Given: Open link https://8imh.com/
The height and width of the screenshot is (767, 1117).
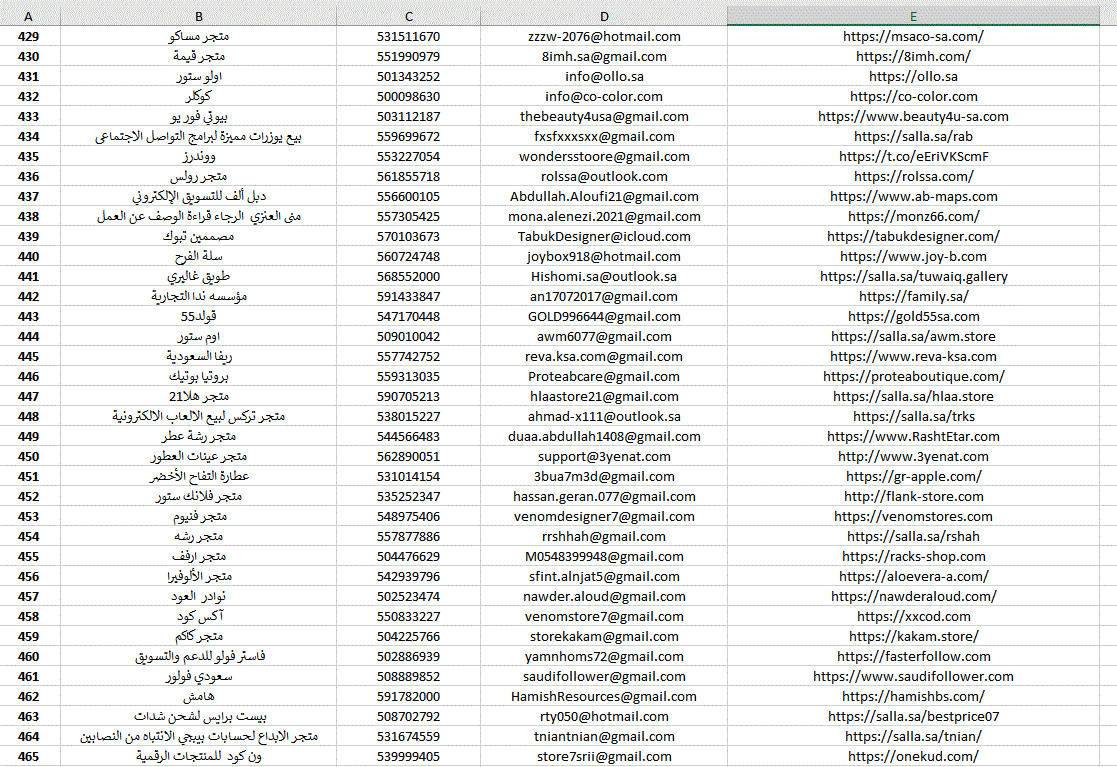Looking at the screenshot, I should (913, 56).
